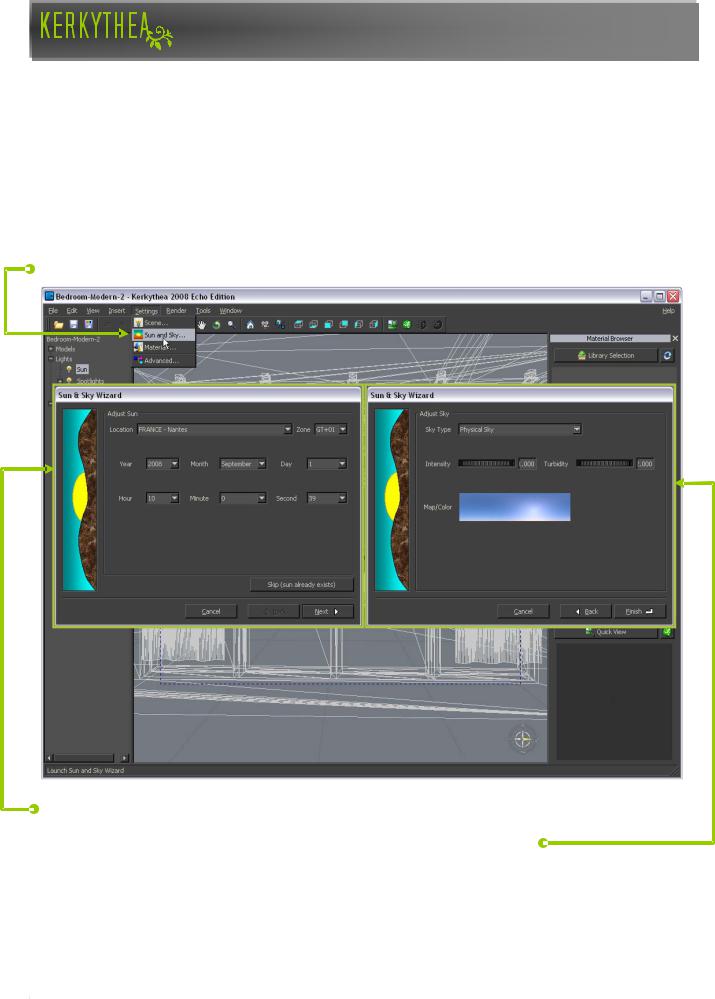Click the tree panel's left scroll arrow
Viewport: 715px width, 999px height.
pyautogui.click(x=50, y=758)
